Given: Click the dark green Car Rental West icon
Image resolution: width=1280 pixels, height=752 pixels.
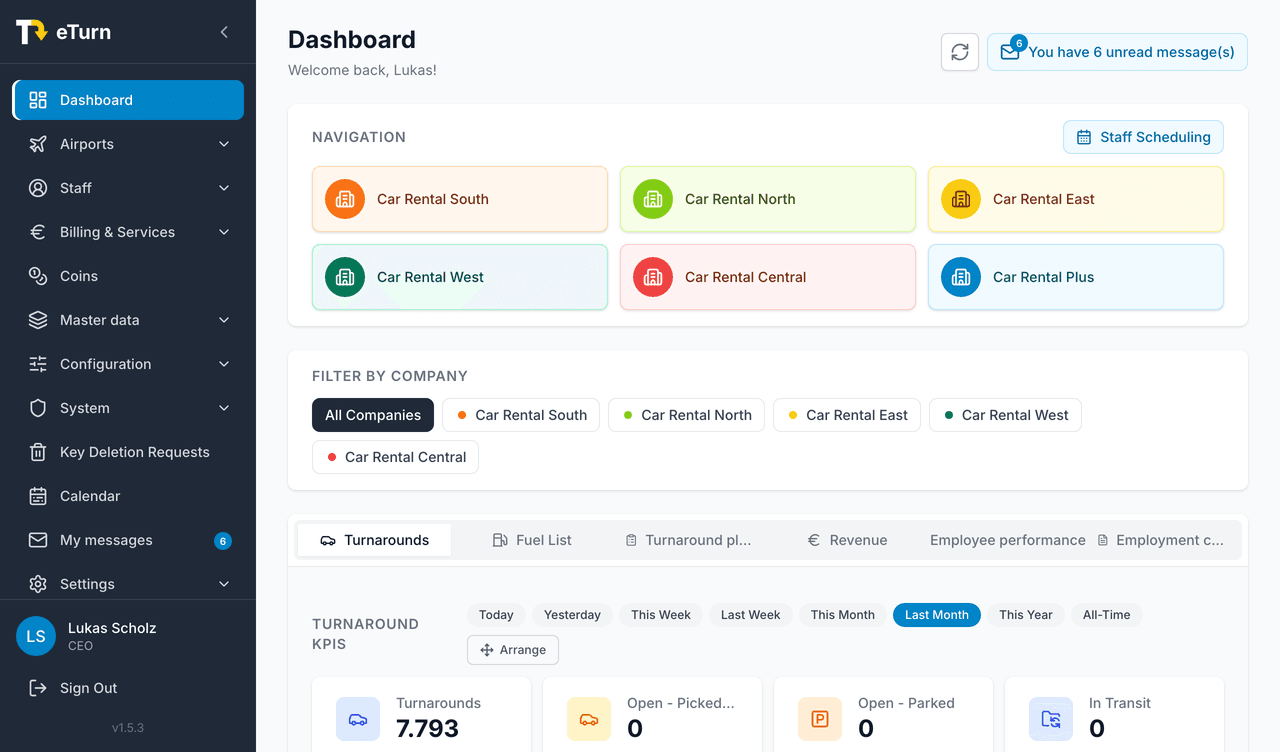Looking at the screenshot, I should (345, 277).
